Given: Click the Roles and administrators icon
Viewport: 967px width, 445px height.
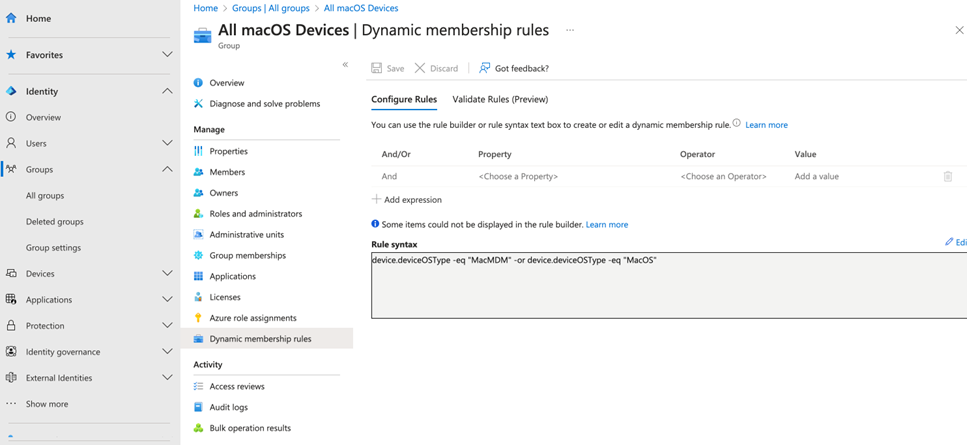Looking at the screenshot, I should click(x=198, y=214).
